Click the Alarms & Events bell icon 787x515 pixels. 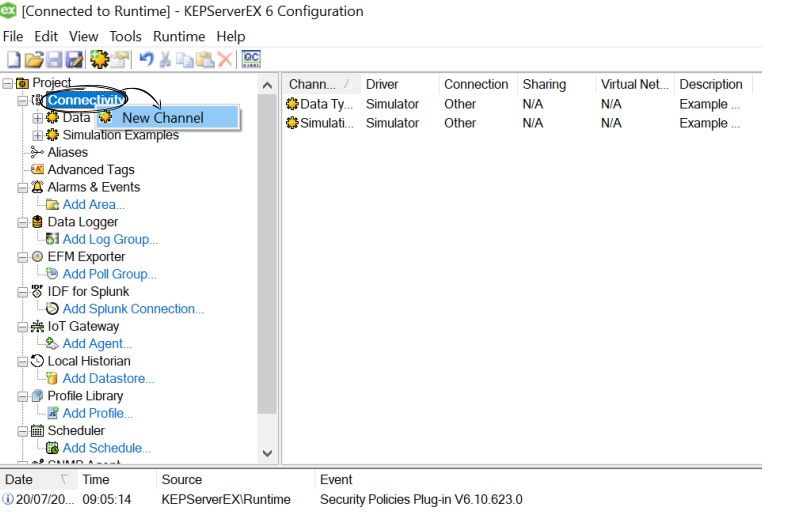click(x=38, y=187)
